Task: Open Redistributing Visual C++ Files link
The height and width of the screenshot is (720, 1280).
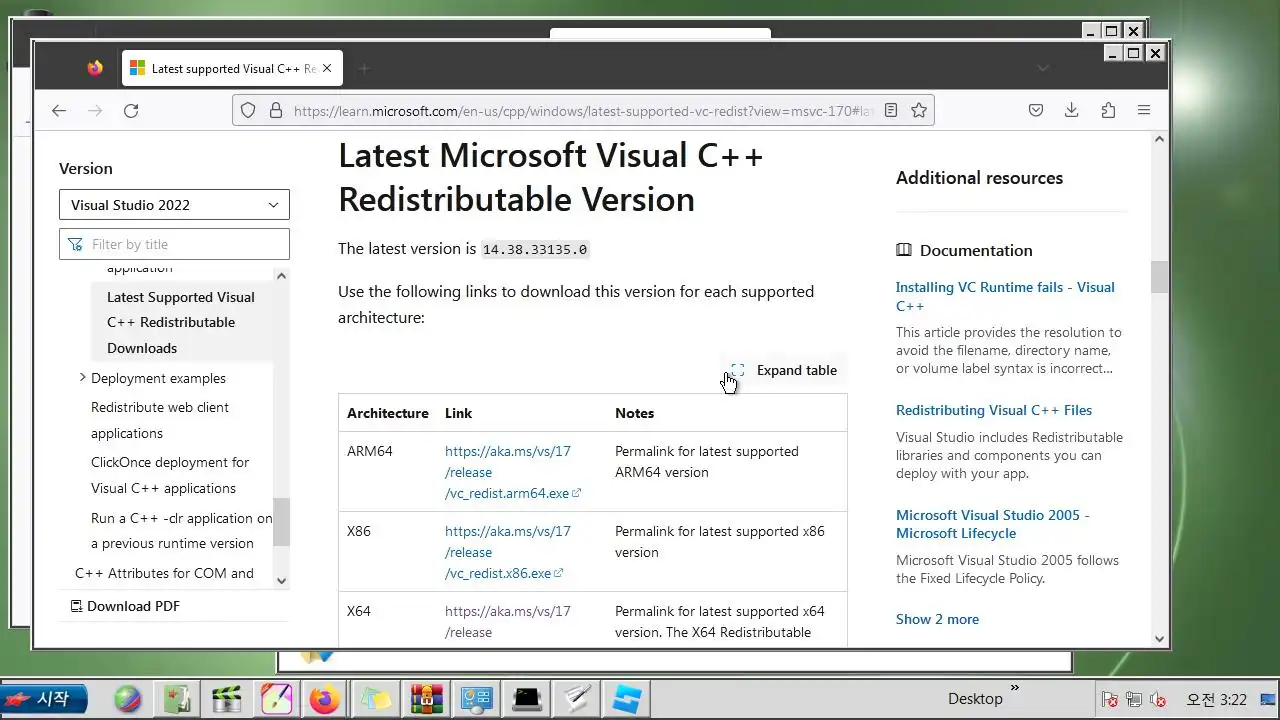Action: point(994,410)
